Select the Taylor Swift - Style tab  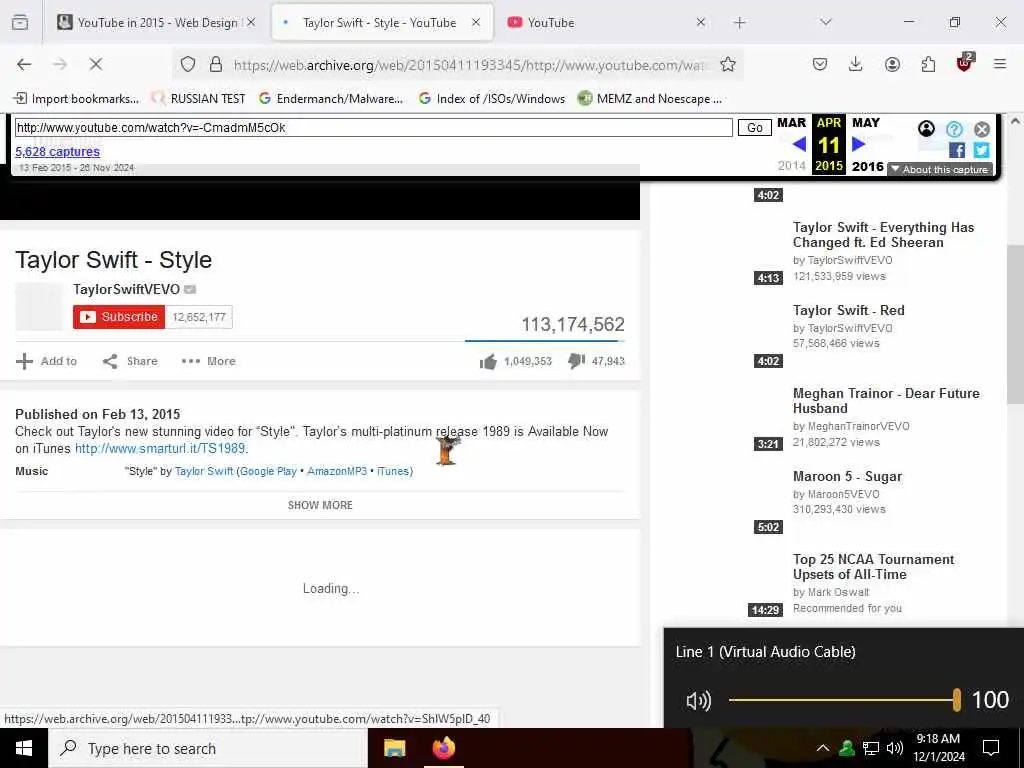tap(380, 23)
